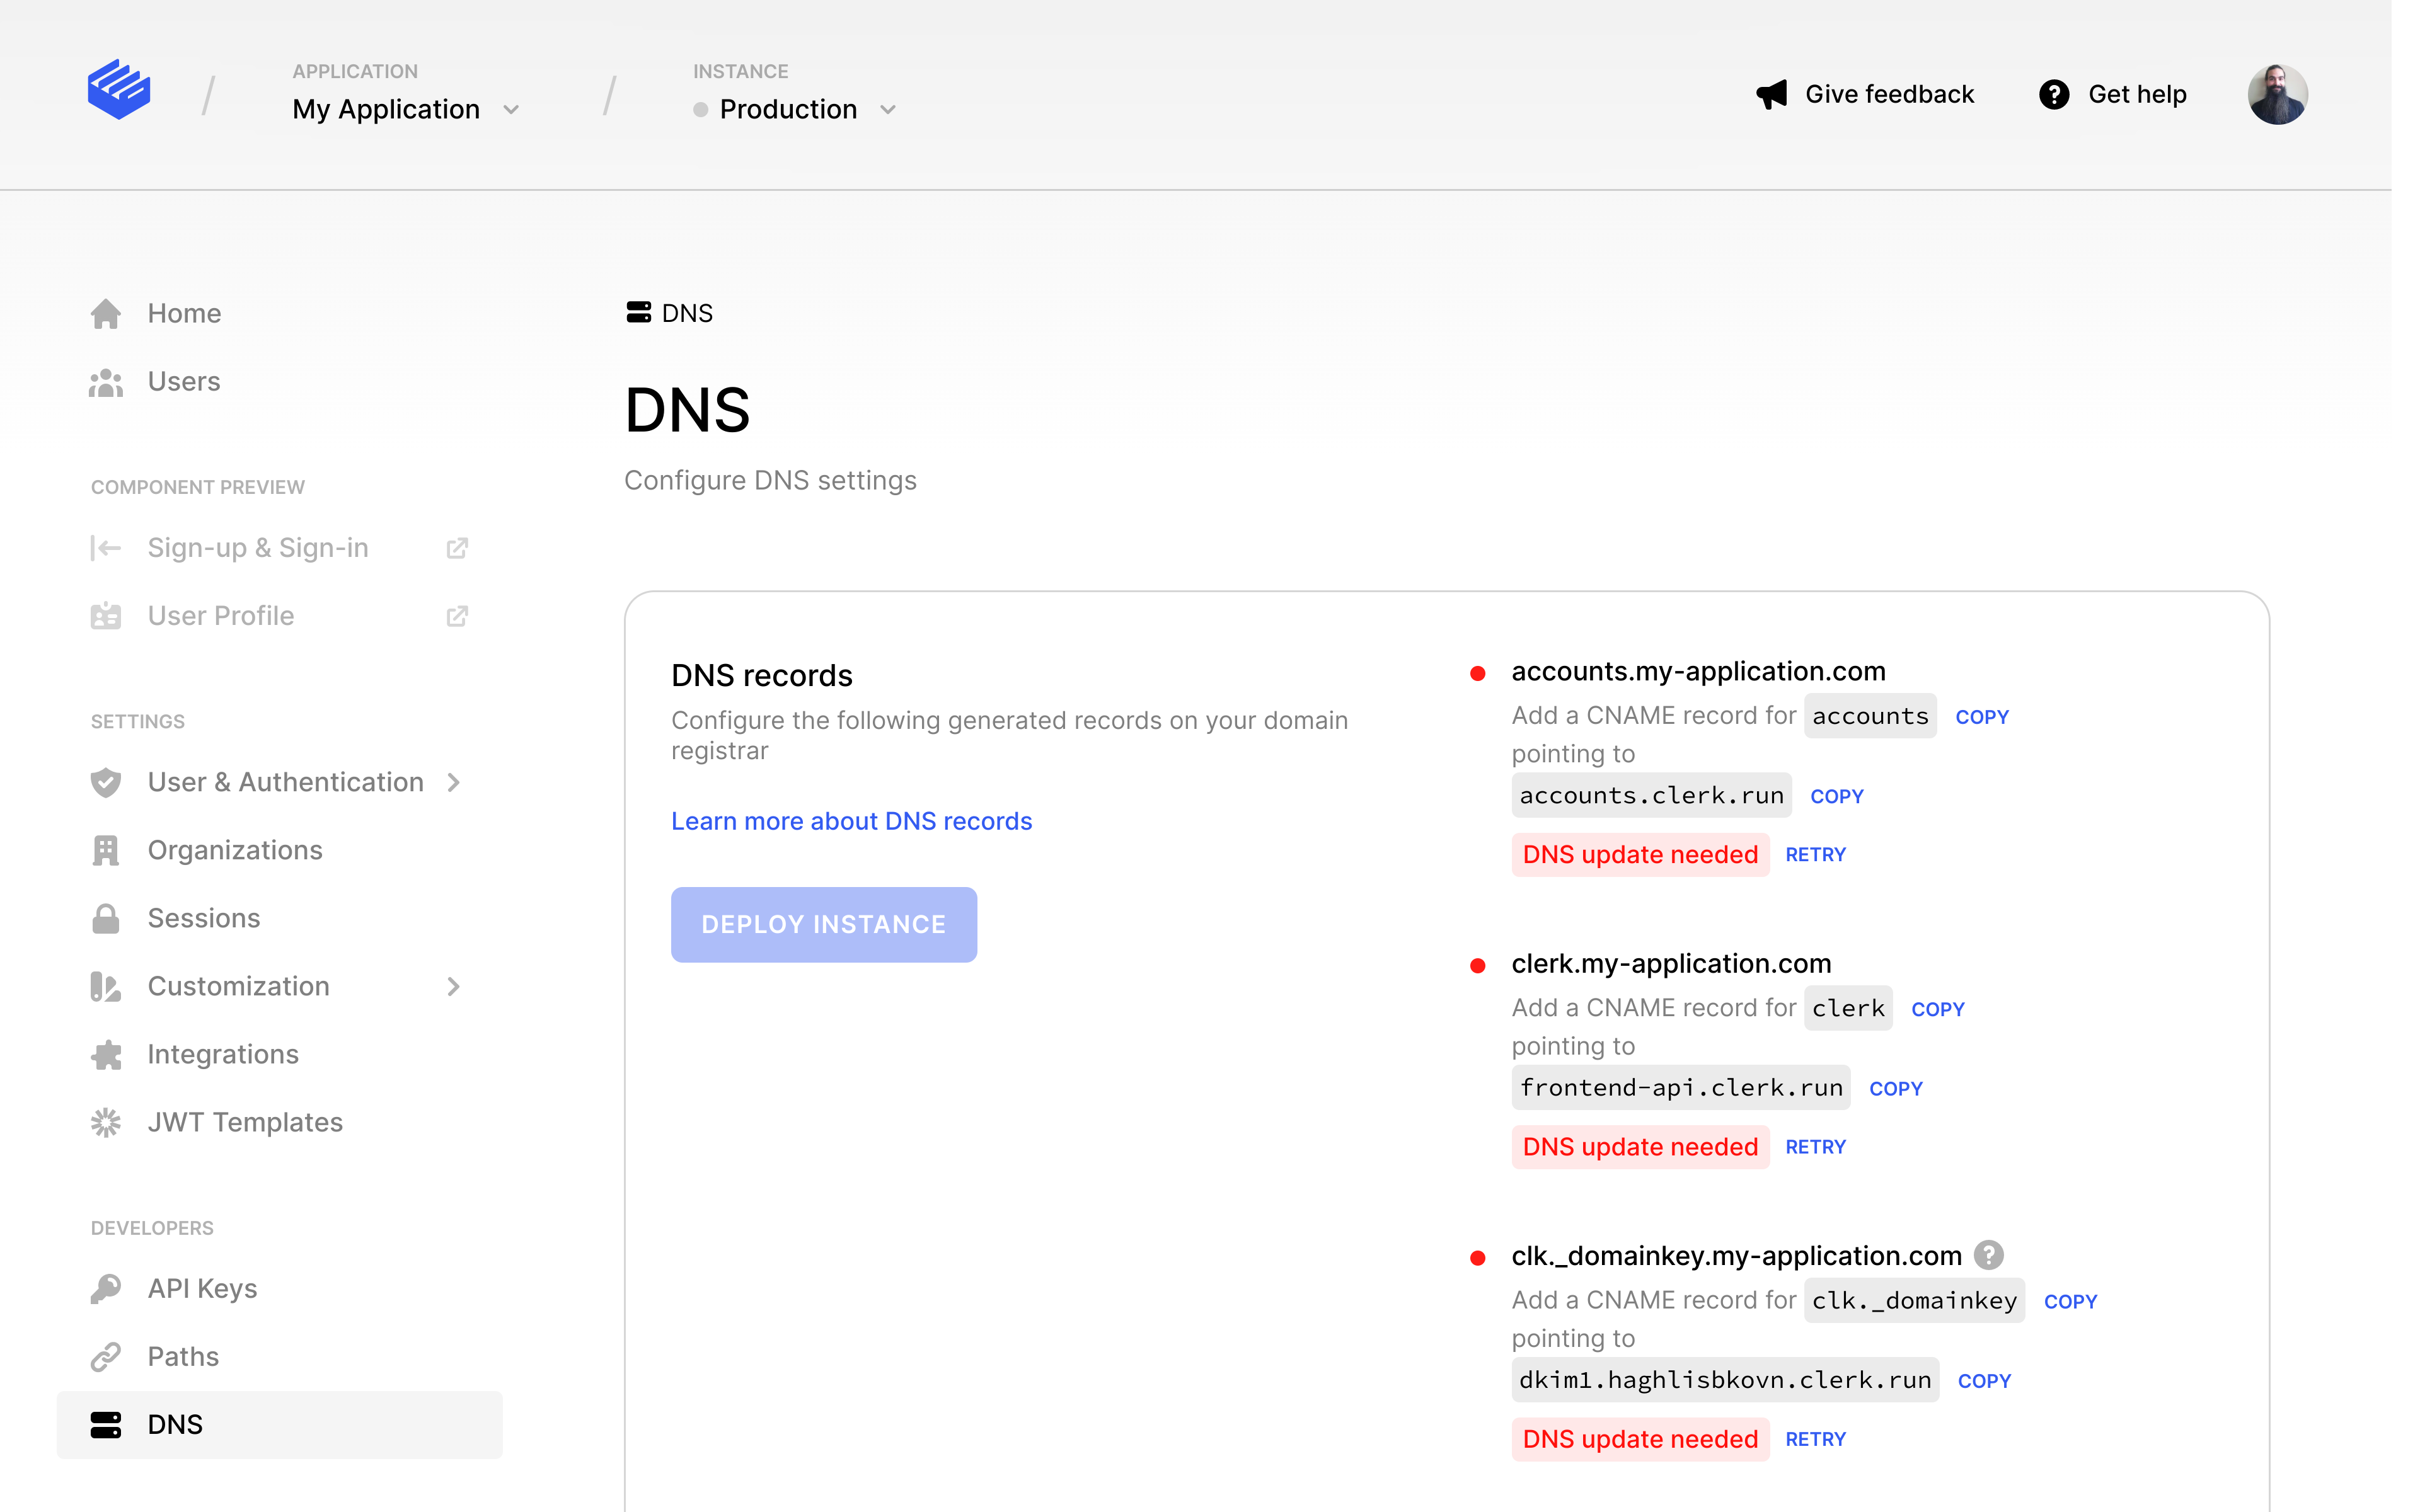Retry DNS check for clerk.my-application.com
The height and width of the screenshot is (1512, 2420).
(x=1815, y=1147)
